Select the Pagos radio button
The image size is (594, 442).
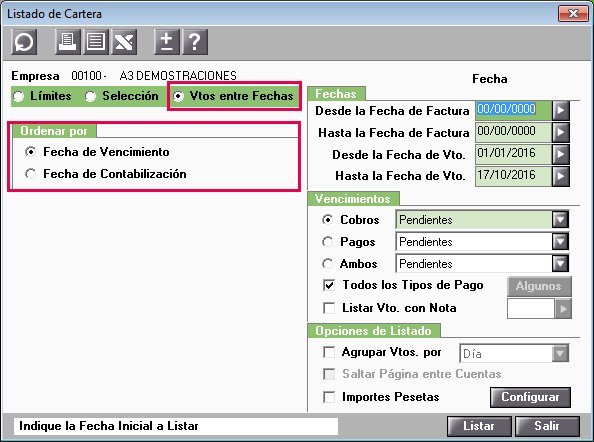(x=327, y=242)
